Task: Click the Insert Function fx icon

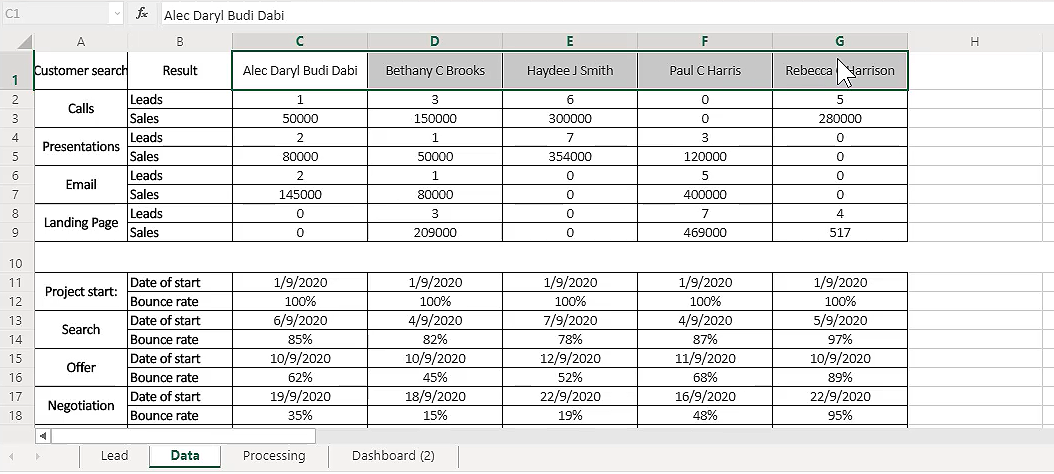Action: (x=142, y=14)
